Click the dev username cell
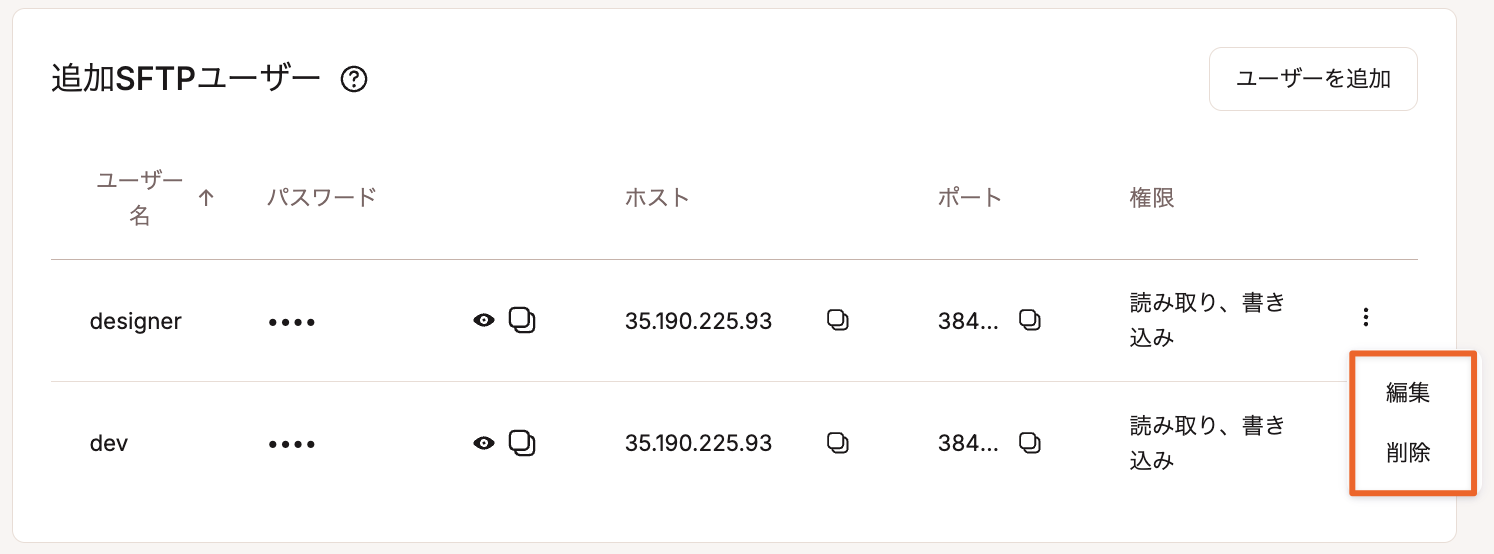The width and height of the screenshot is (1494, 554). (109, 443)
